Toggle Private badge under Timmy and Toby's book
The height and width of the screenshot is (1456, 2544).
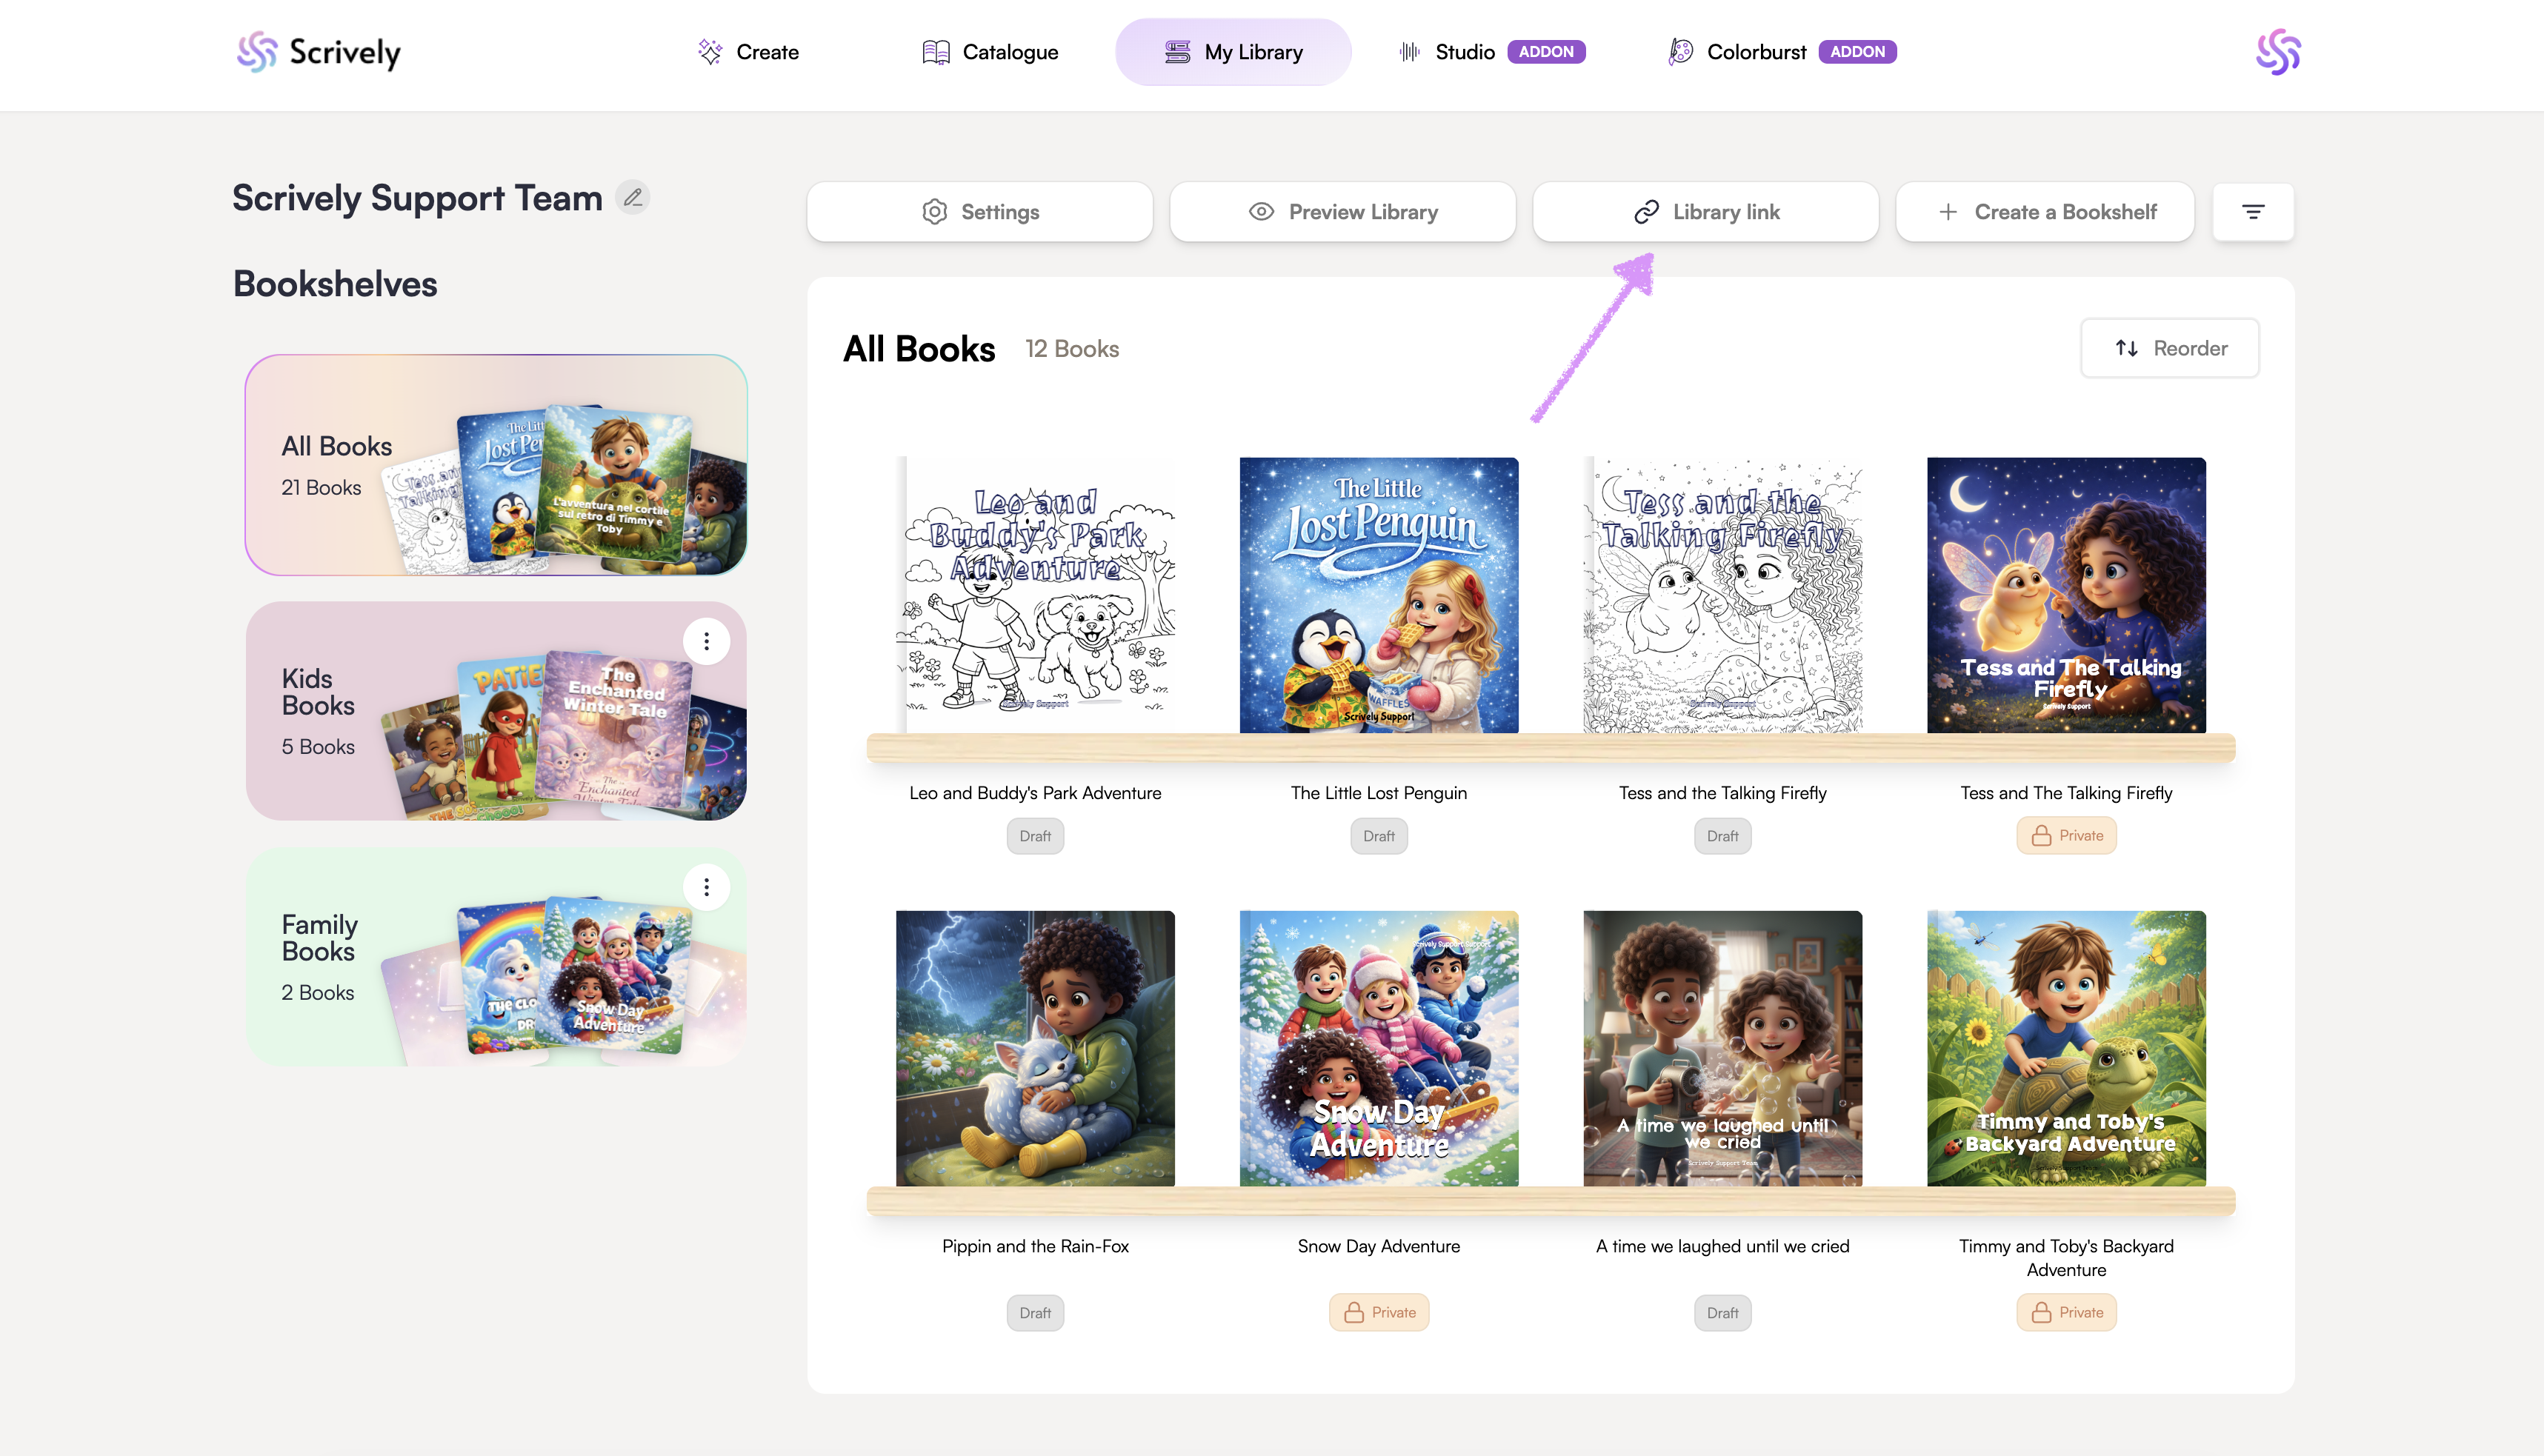pyautogui.click(x=2066, y=1312)
